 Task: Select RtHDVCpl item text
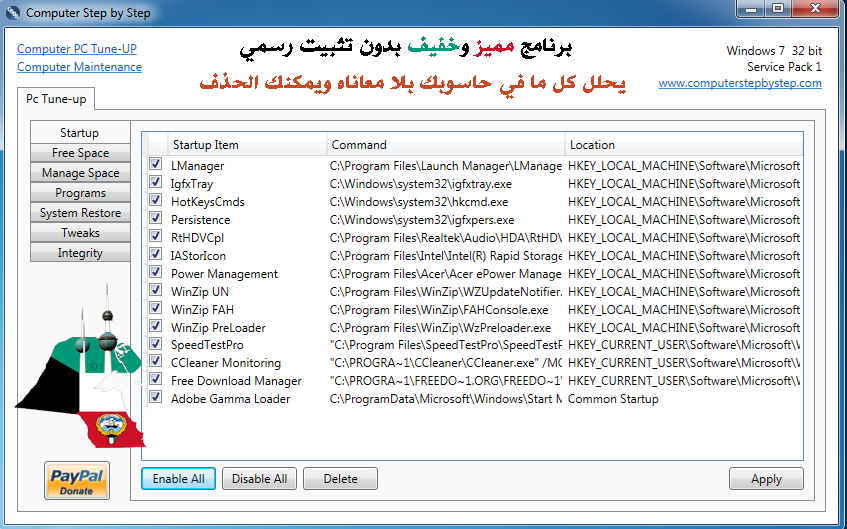[x=197, y=238]
